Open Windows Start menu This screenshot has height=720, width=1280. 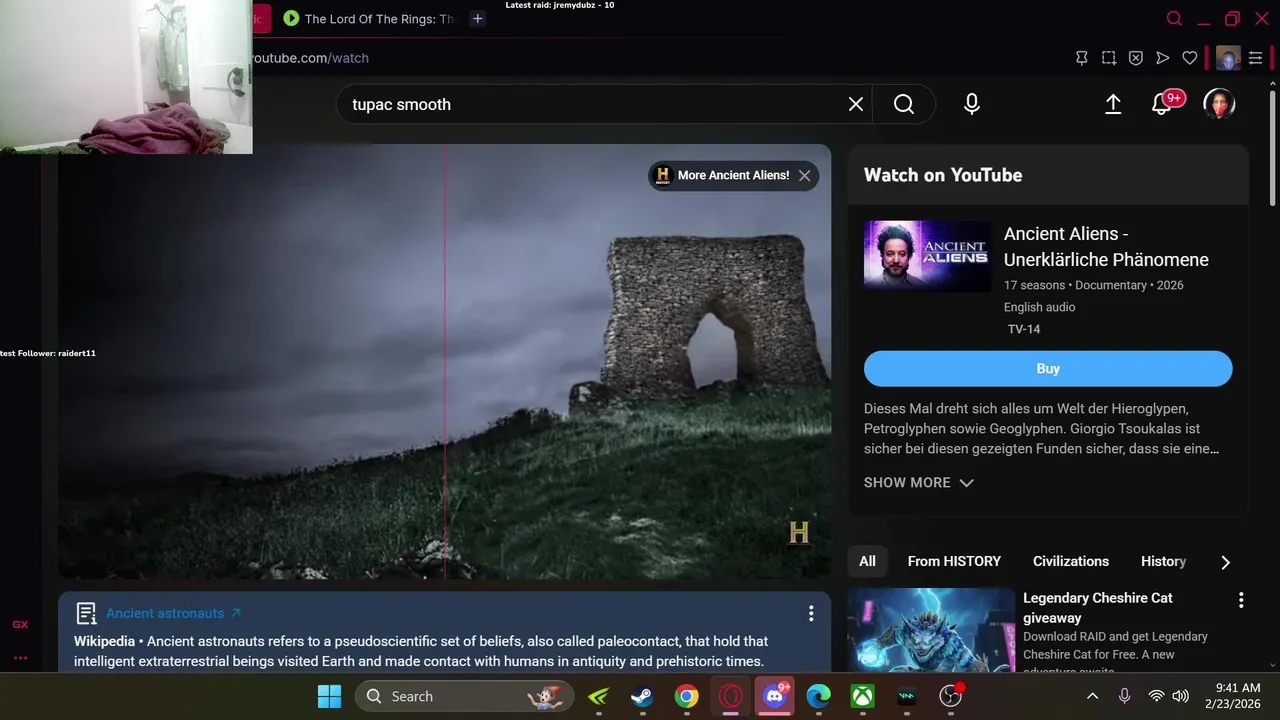pos(329,696)
